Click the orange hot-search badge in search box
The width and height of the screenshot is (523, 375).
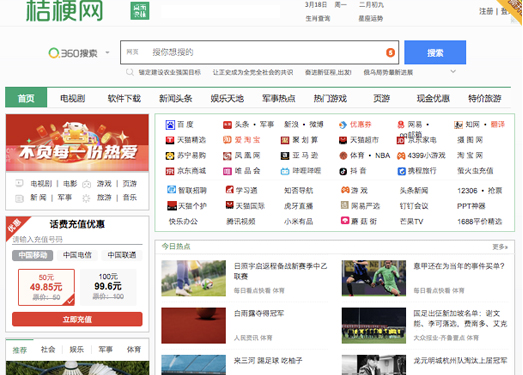click(390, 52)
